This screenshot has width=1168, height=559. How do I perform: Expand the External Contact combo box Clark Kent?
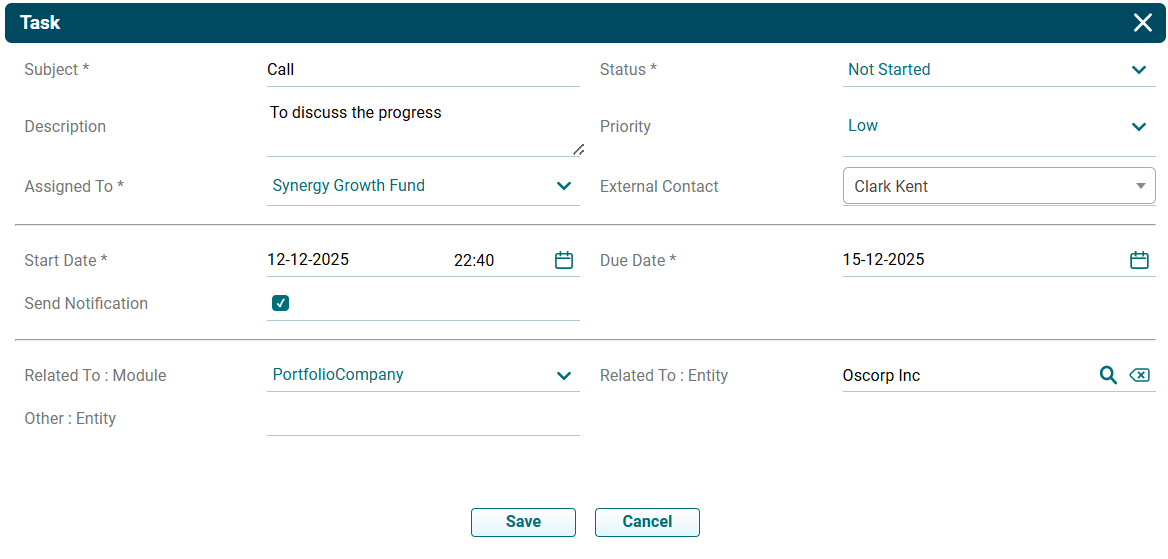[x=1140, y=186]
